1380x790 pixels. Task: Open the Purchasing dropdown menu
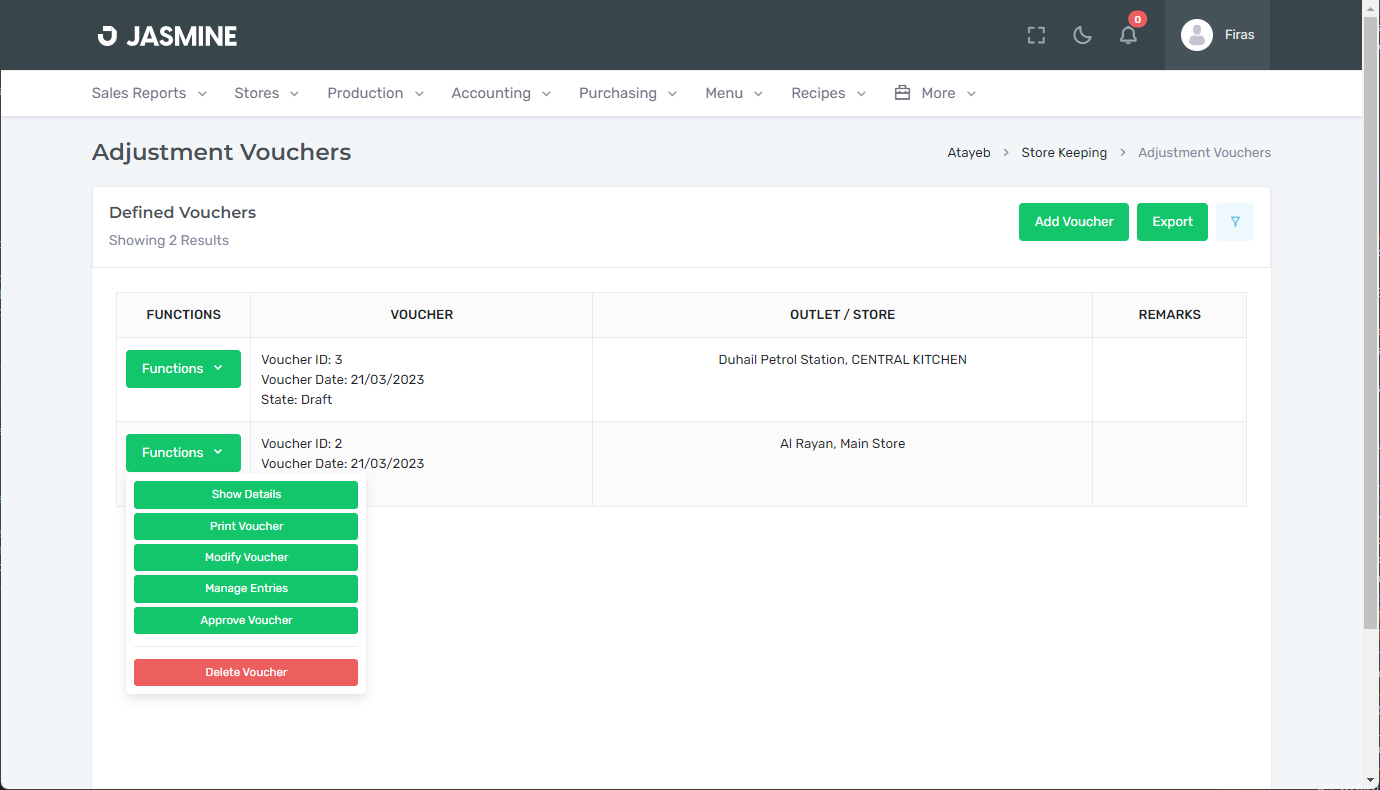click(627, 93)
